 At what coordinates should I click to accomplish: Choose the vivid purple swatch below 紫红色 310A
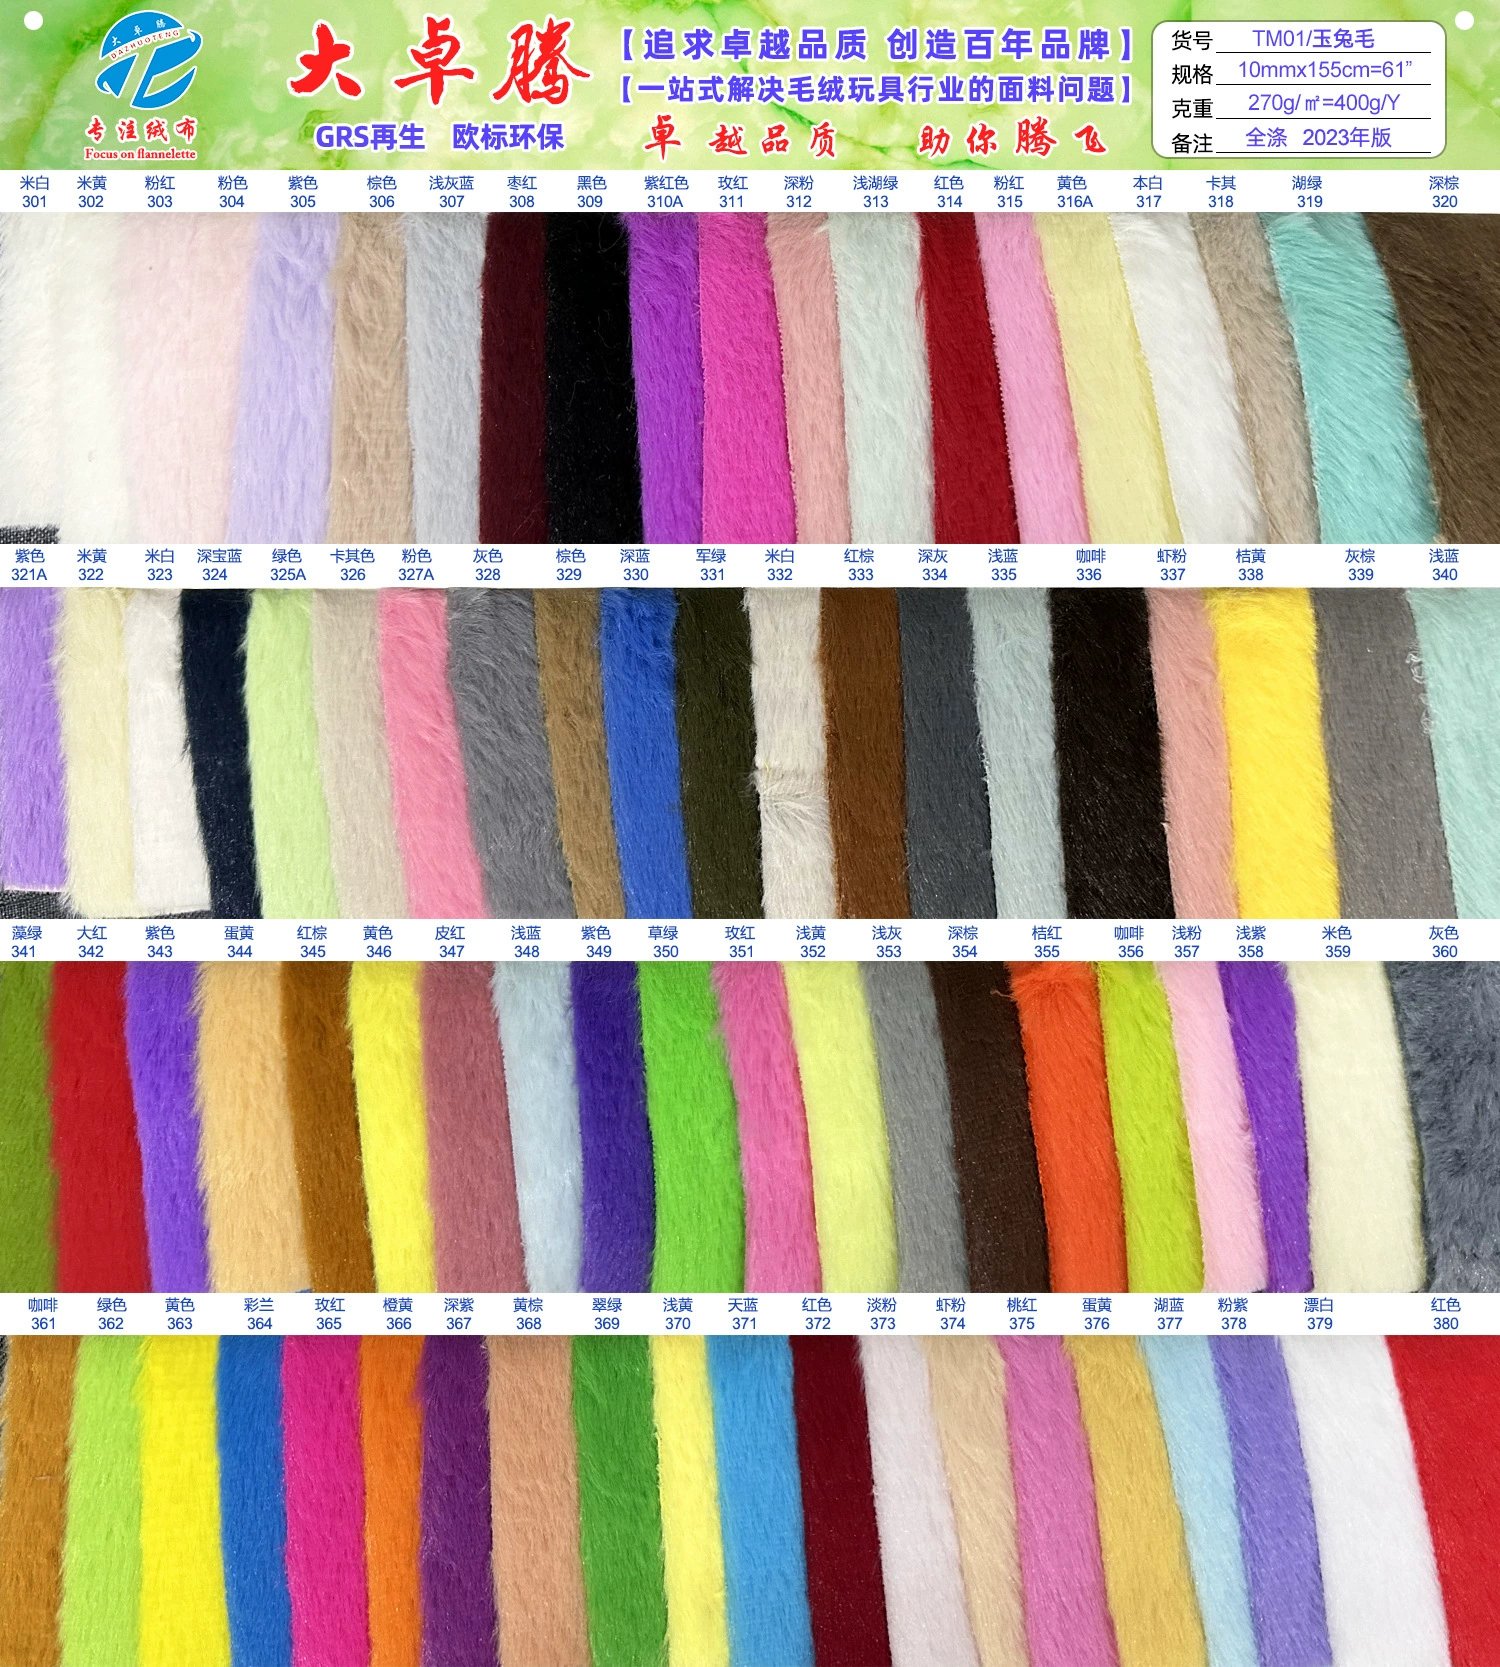pyautogui.click(x=668, y=378)
